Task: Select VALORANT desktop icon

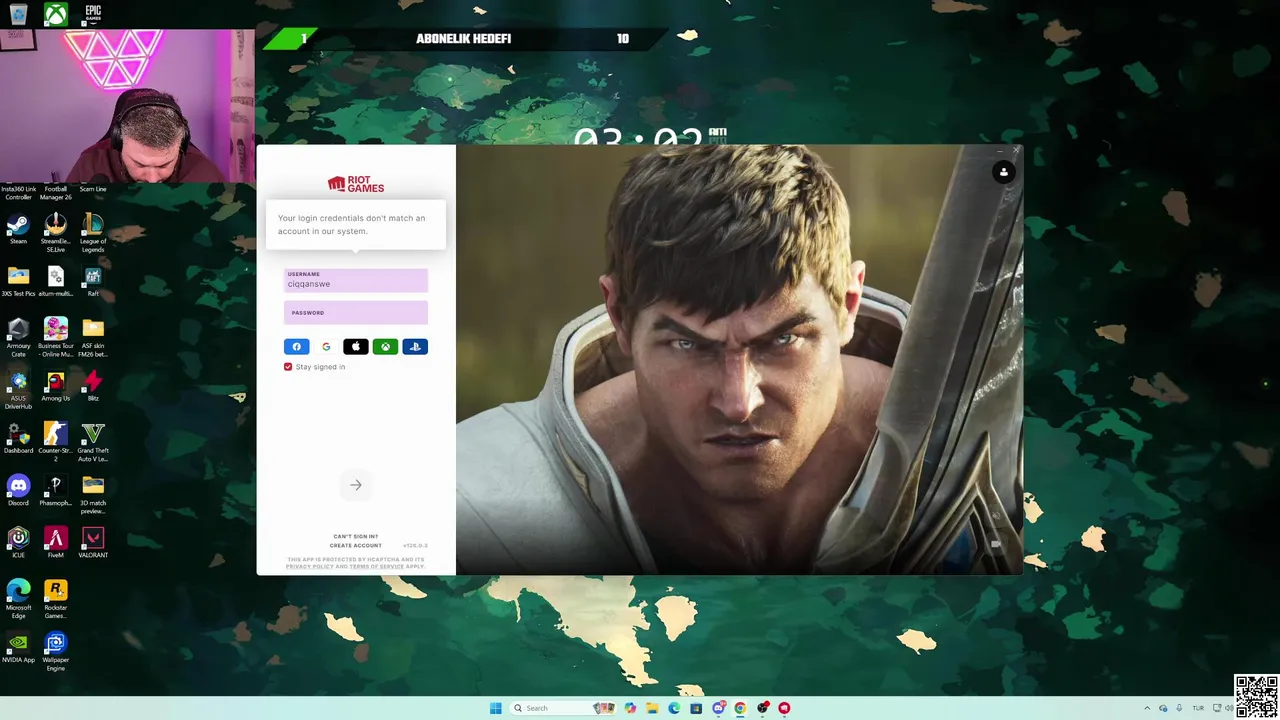Action: click(x=93, y=542)
